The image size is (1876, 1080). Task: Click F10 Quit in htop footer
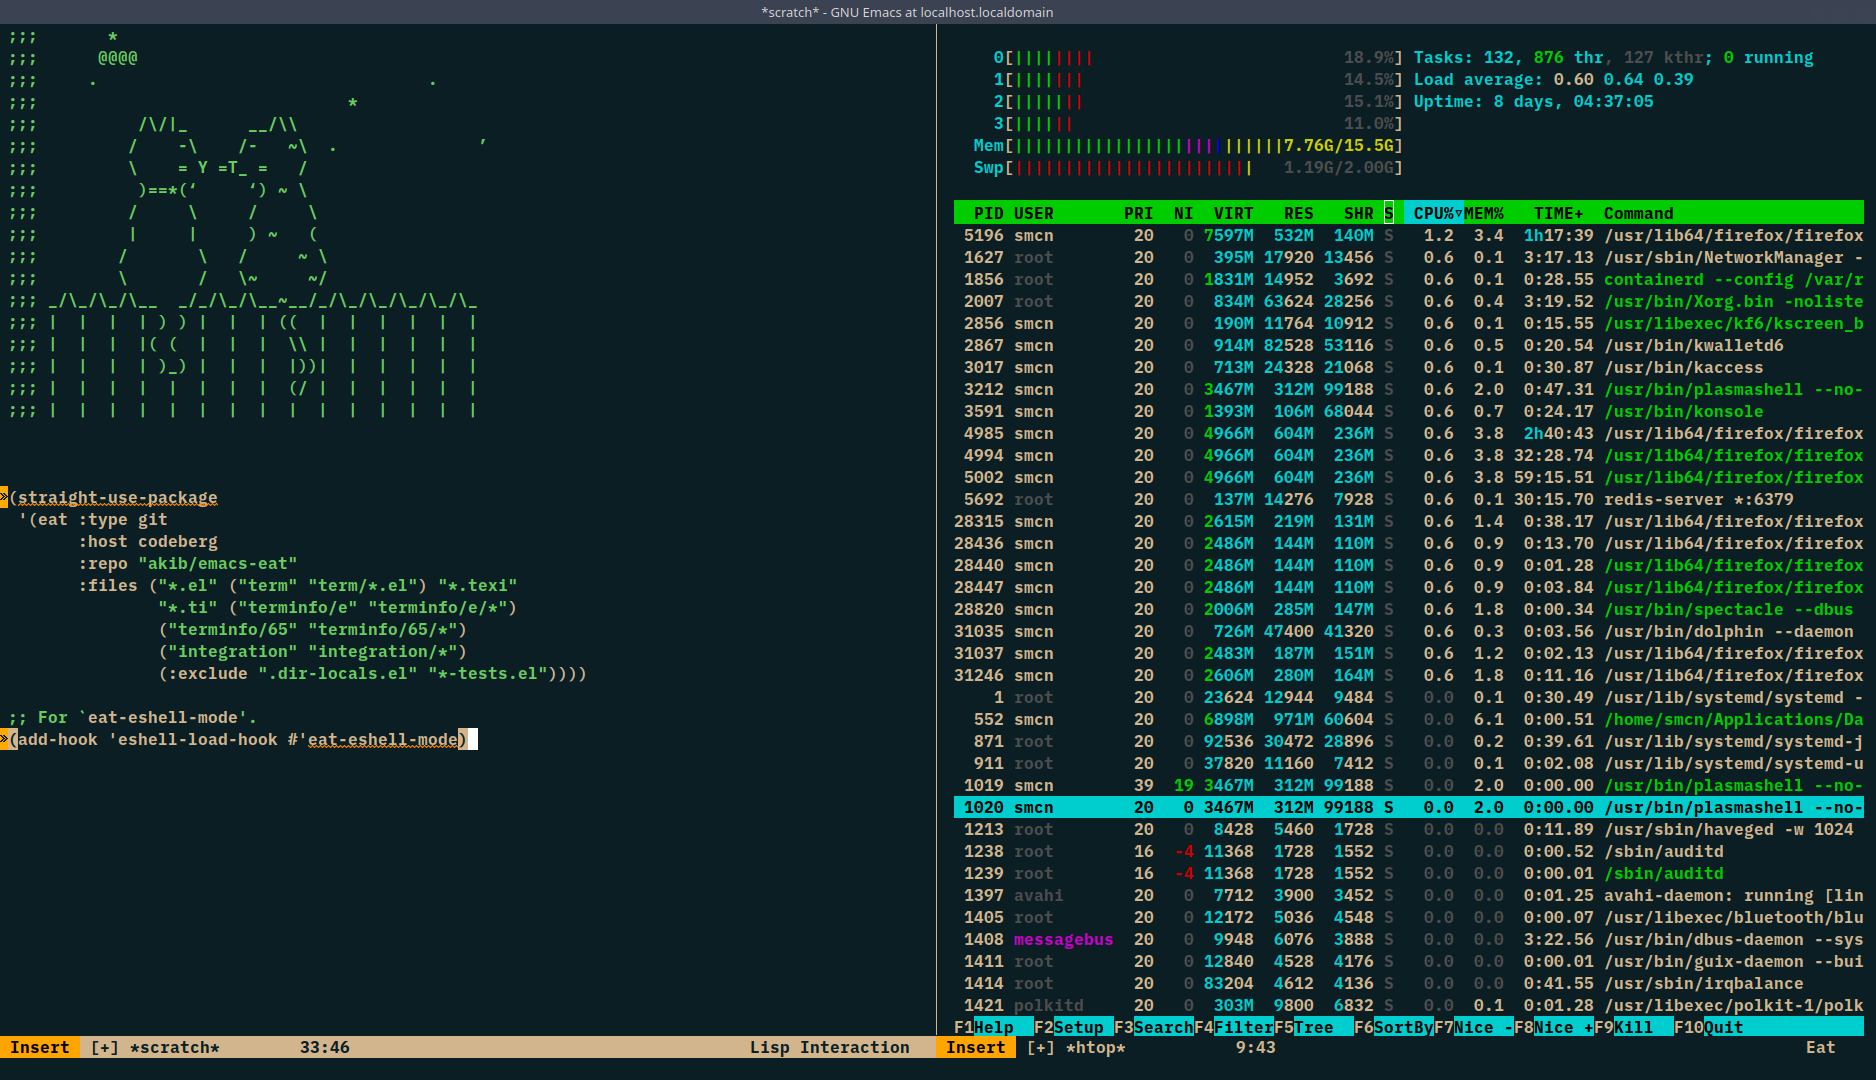pos(1708,1027)
